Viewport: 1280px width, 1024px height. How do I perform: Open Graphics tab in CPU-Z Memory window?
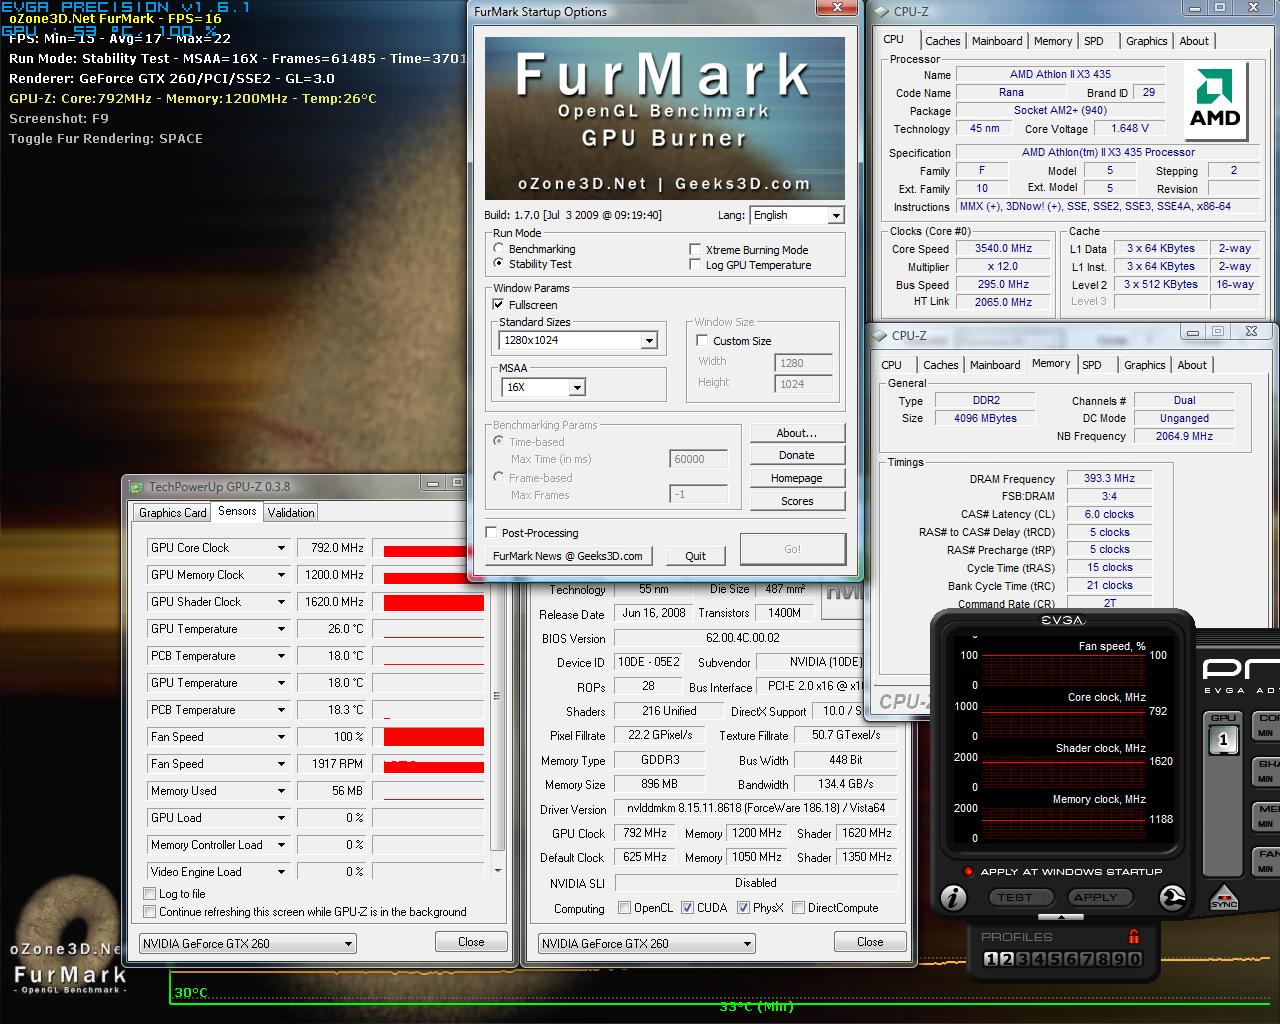tap(1145, 365)
